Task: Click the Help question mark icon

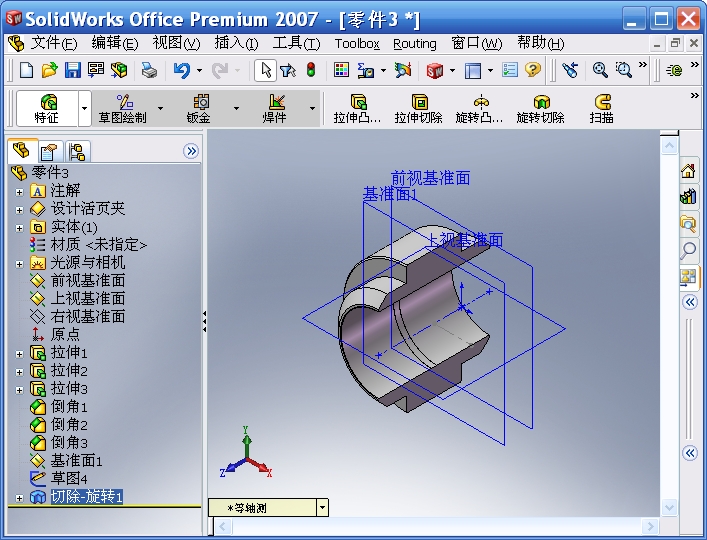Action: coord(533,70)
